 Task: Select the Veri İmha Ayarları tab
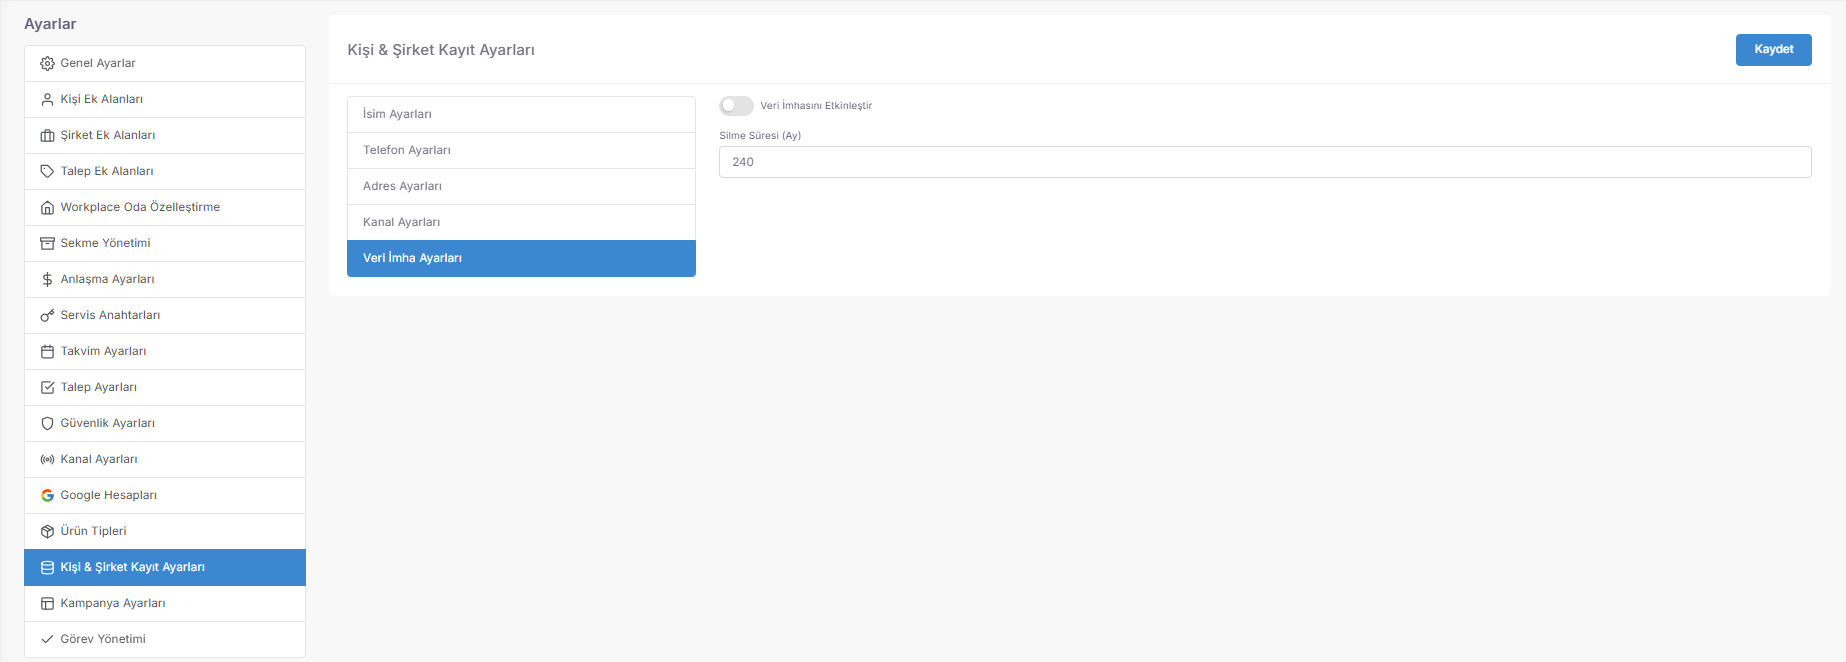point(521,258)
